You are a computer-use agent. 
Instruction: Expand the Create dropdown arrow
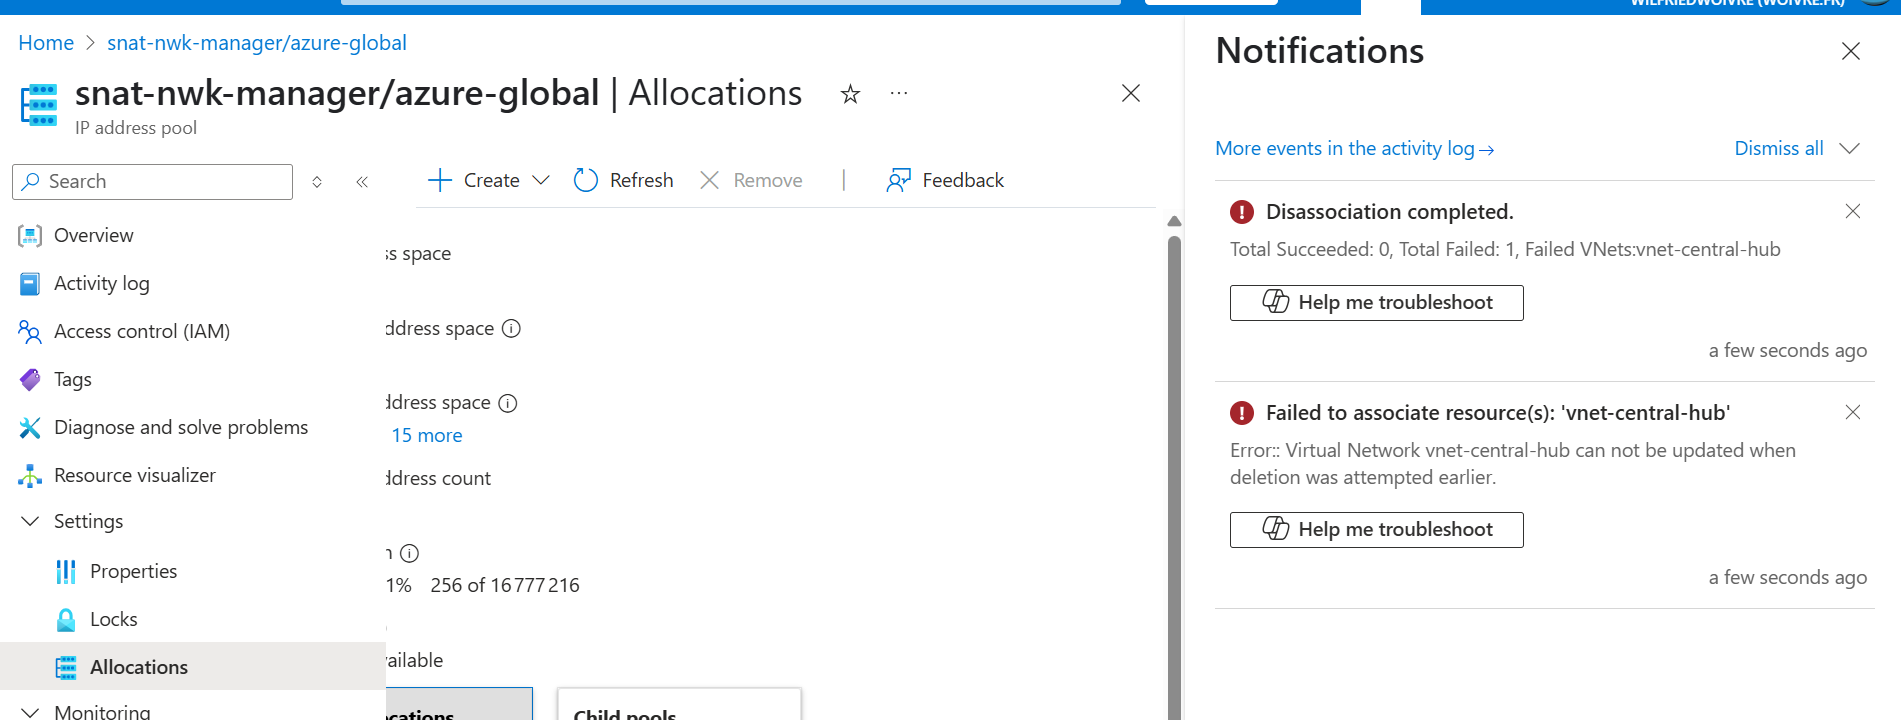click(541, 180)
